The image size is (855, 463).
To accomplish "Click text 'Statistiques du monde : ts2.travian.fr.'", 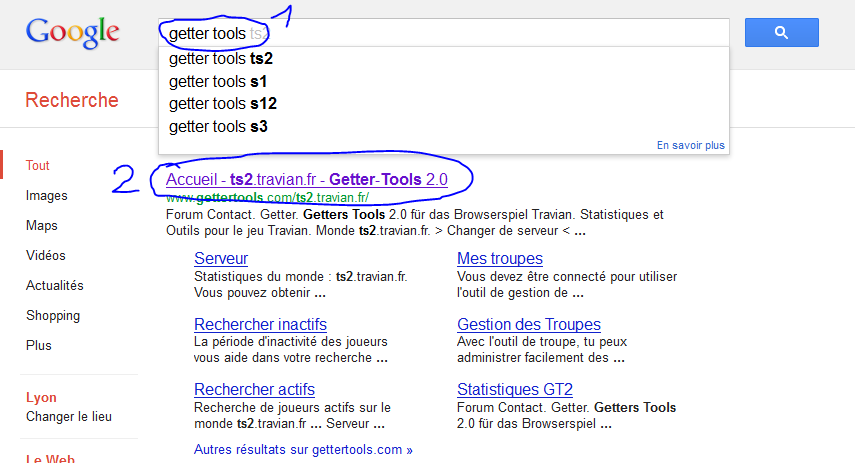I will point(300,276).
